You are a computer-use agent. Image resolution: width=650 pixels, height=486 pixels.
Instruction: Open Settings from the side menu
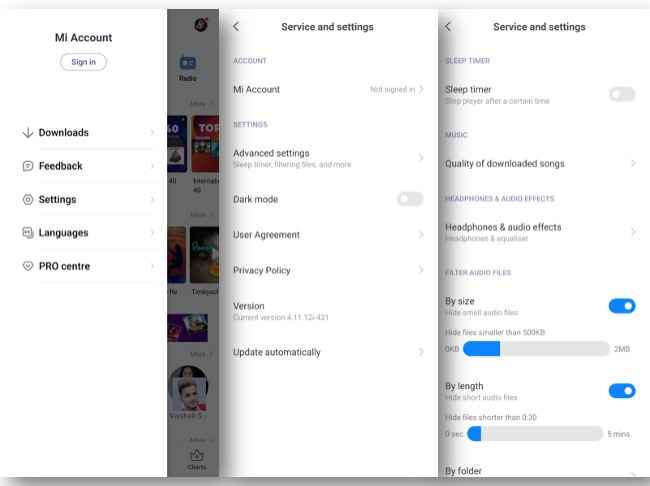[88, 199]
